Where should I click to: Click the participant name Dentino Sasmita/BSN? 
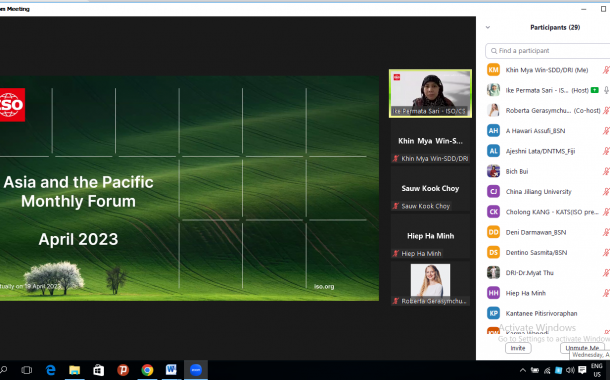[536, 253]
